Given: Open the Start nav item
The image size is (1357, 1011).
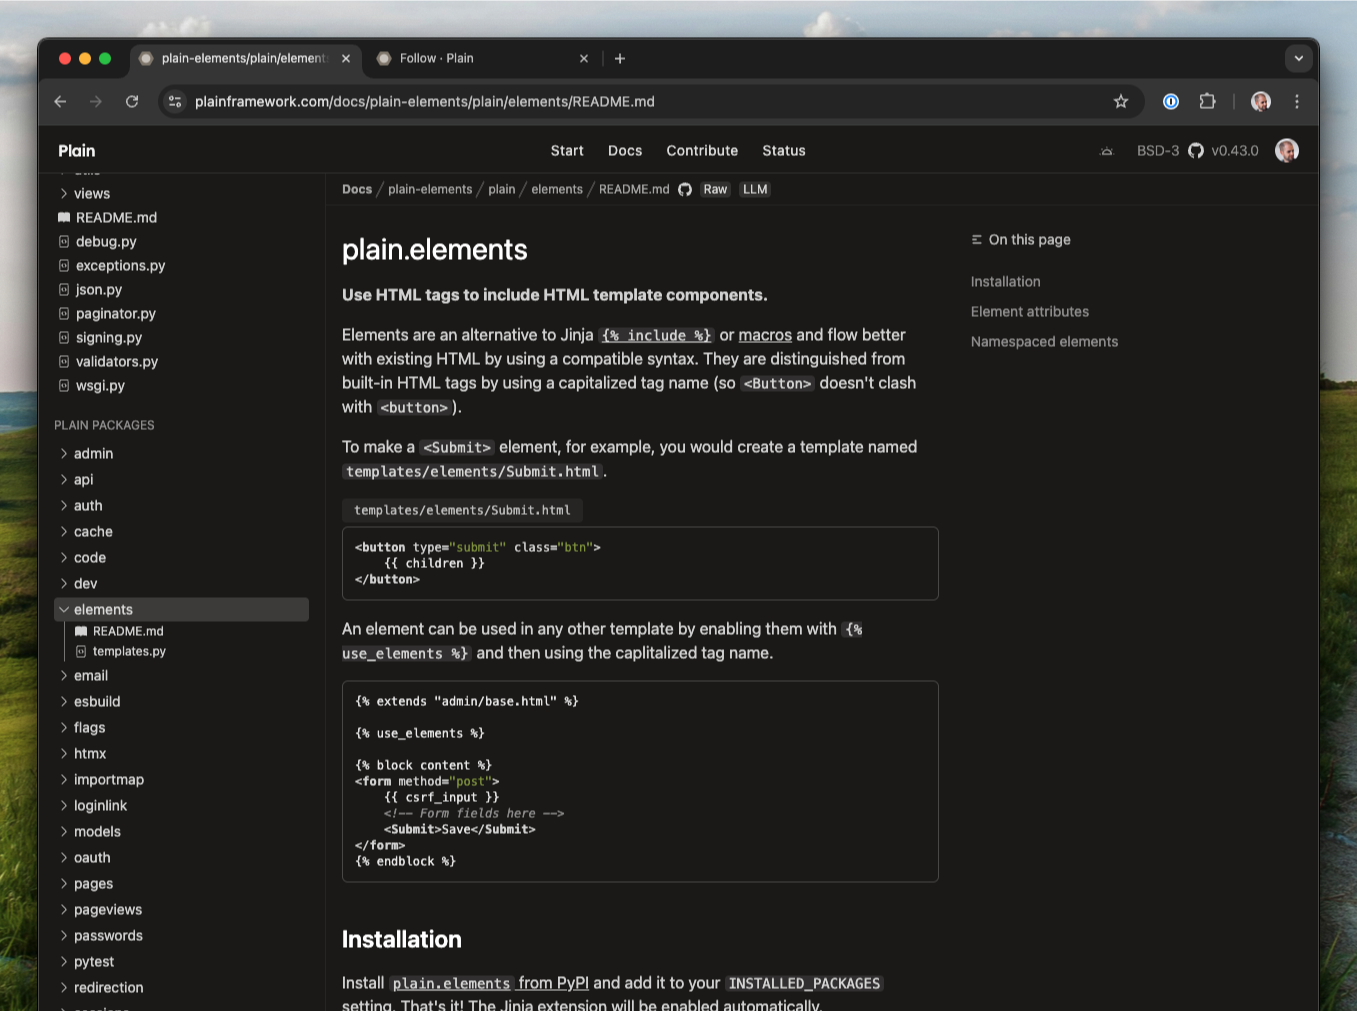Looking at the screenshot, I should pos(567,150).
